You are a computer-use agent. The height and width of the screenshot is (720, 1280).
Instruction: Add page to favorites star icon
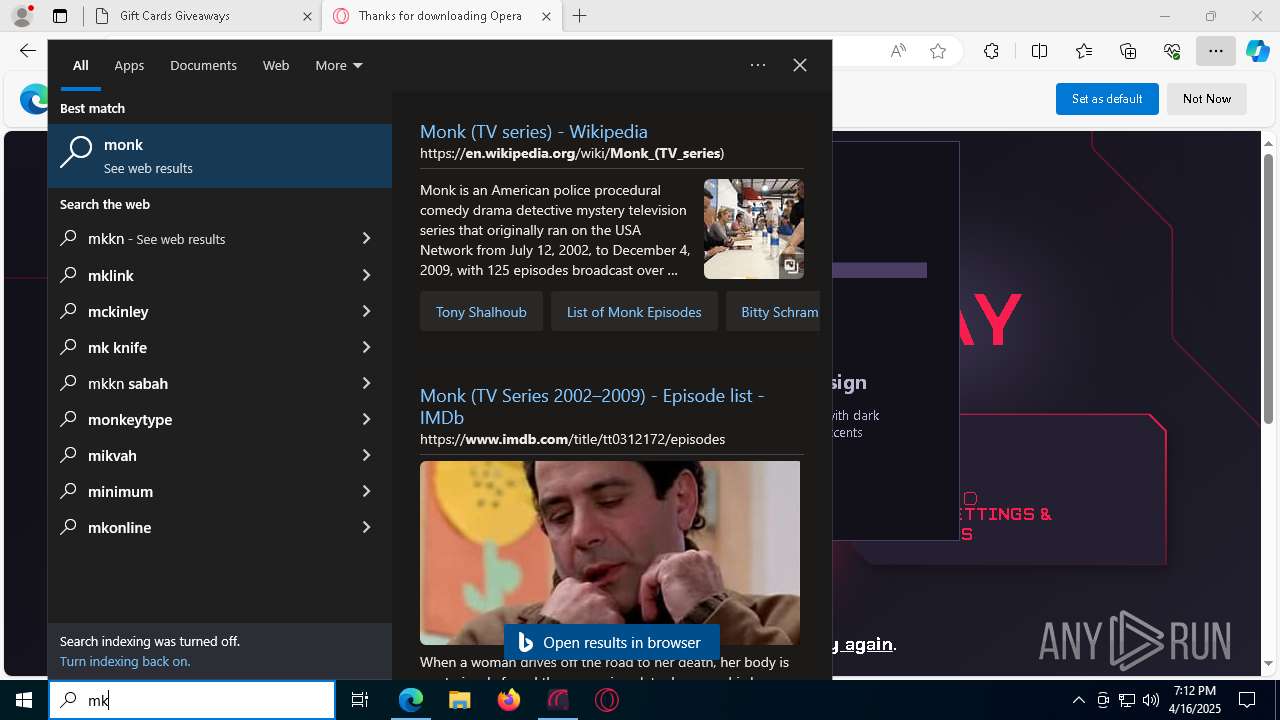coord(938,51)
